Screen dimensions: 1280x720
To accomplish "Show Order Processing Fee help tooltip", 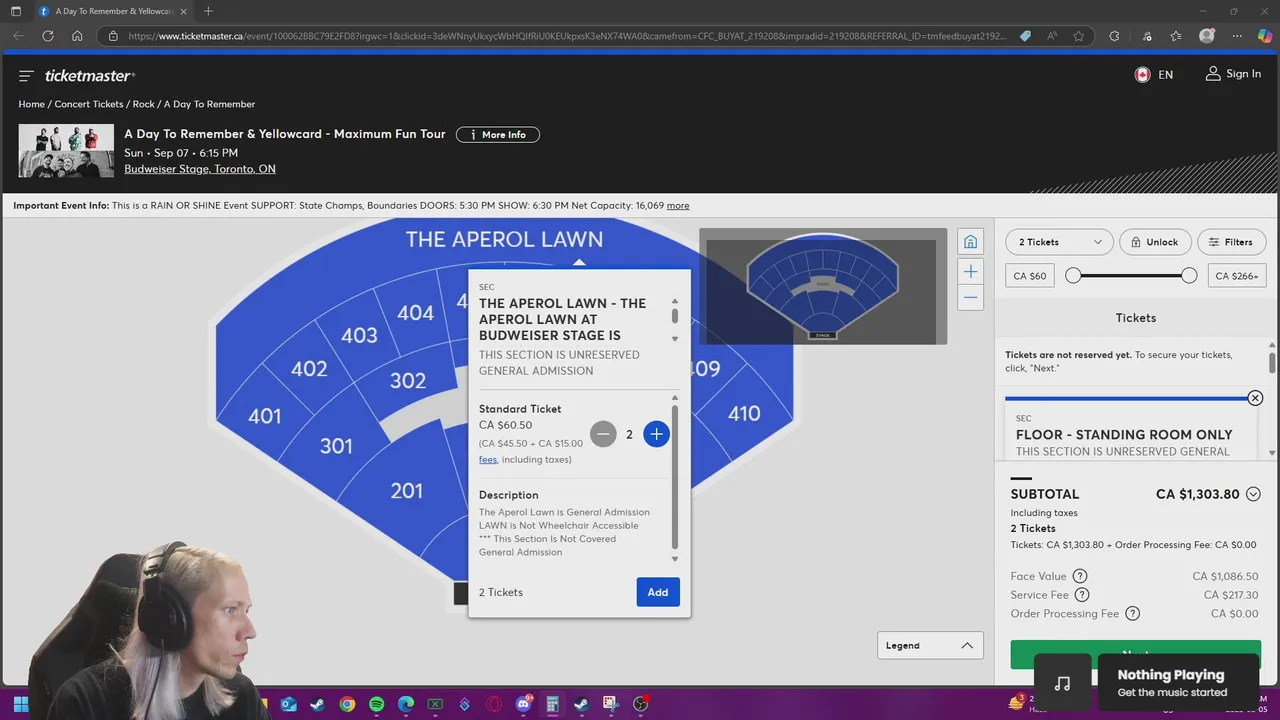I will pyautogui.click(x=1132, y=614).
